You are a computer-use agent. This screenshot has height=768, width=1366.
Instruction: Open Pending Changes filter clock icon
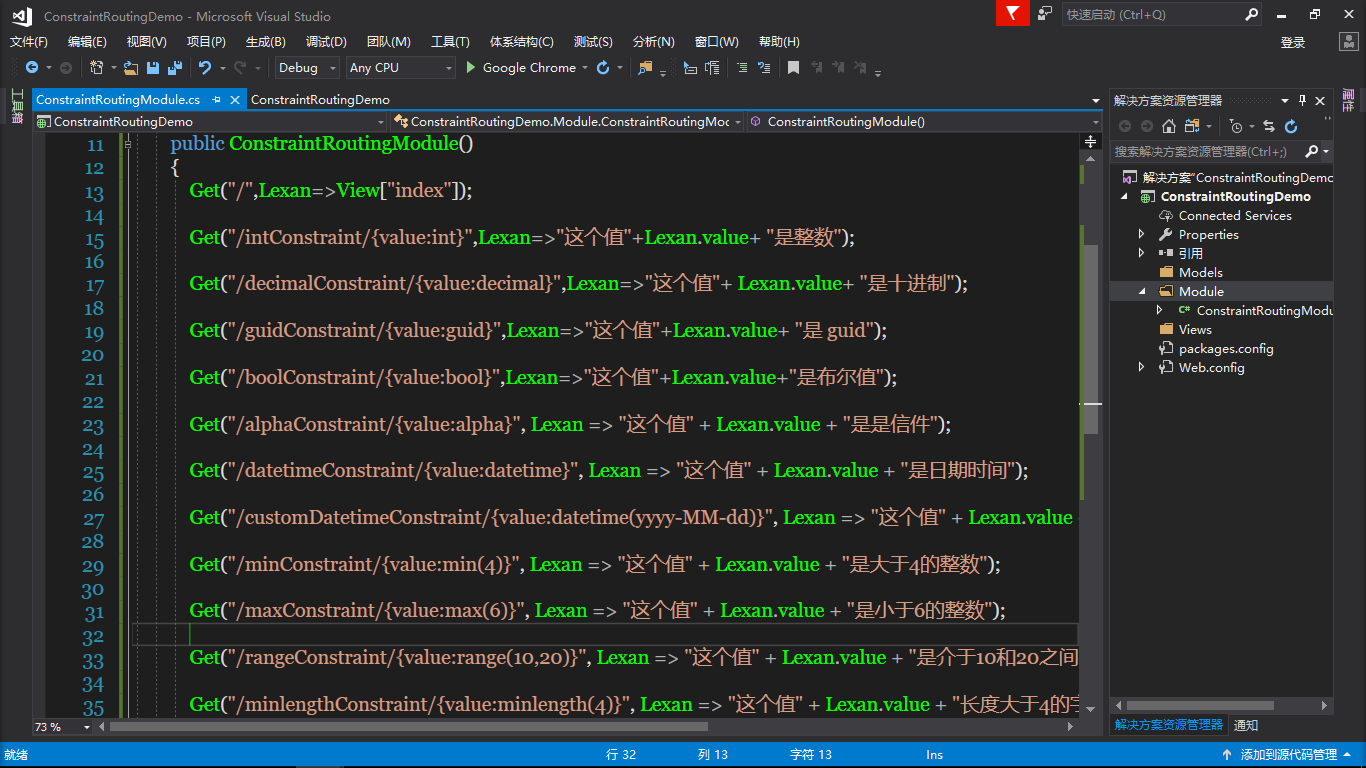coord(1236,126)
